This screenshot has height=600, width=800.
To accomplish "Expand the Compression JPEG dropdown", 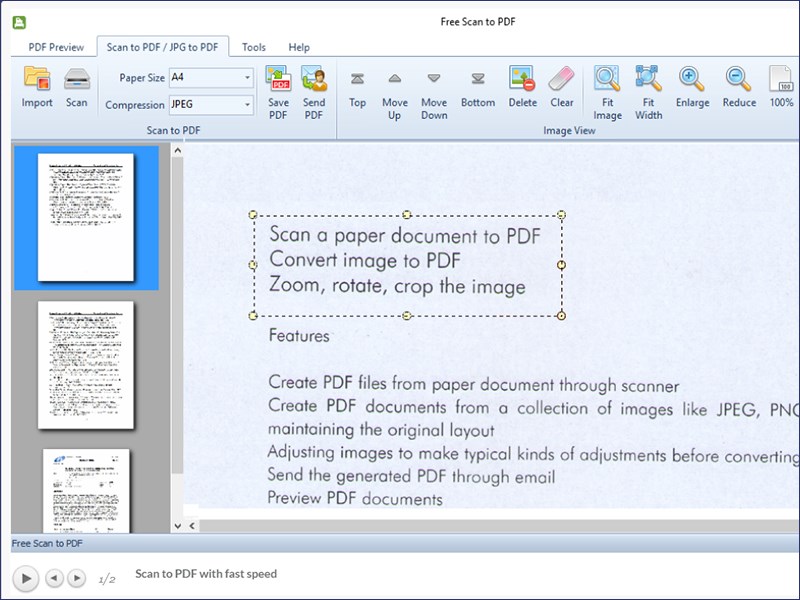I will [248, 105].
